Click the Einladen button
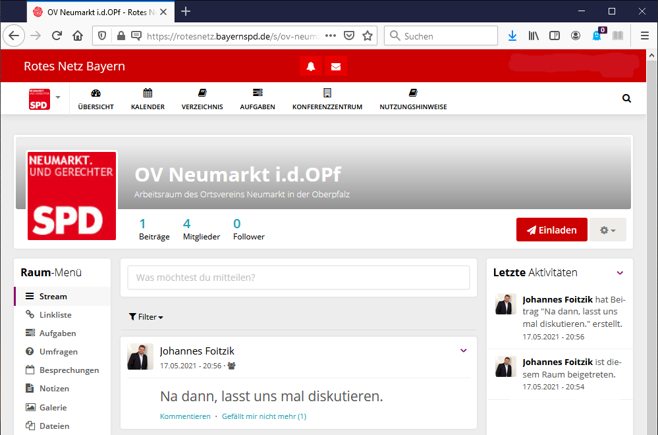658x435 pixels. (552, 230)
